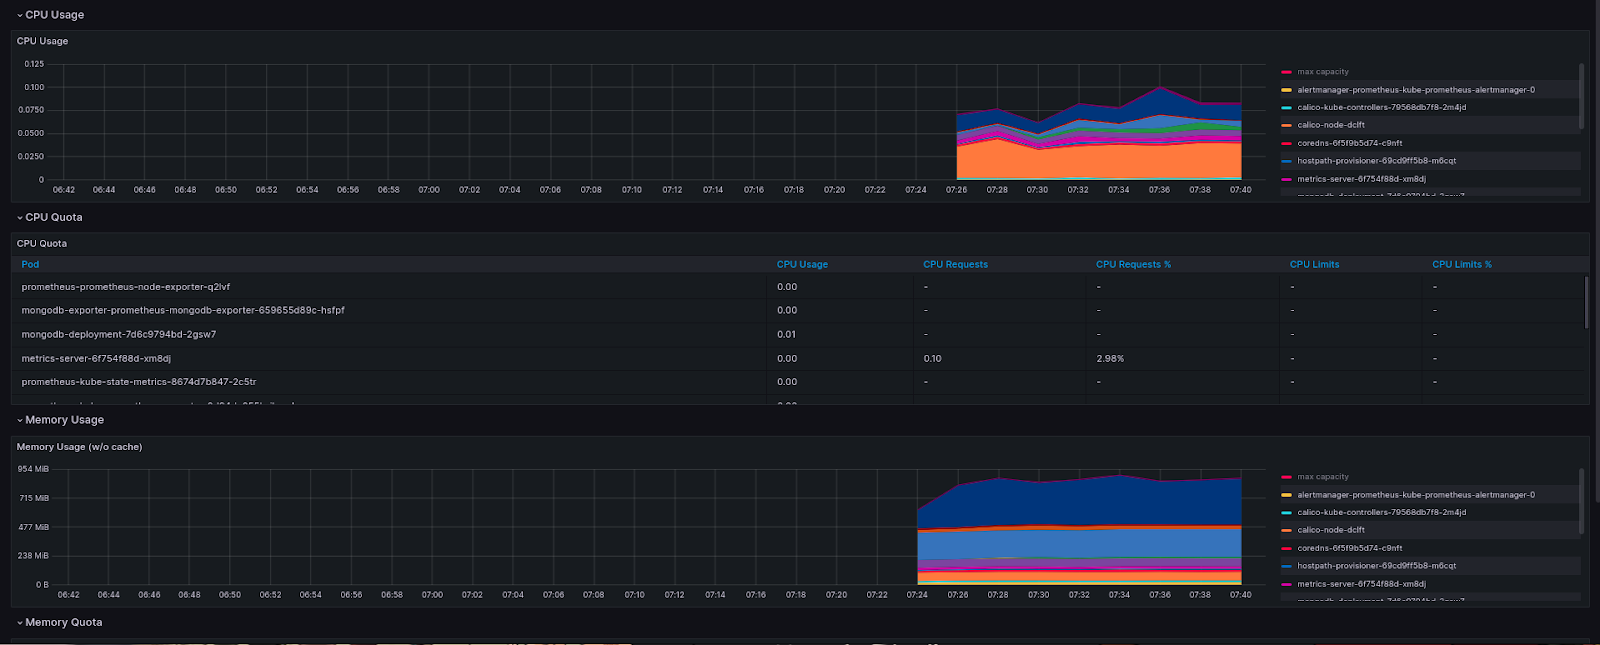Isolate coredns-6f5f9b5d74-c9nft series in CPU Usage legend
This screenshot has width=1600, height=645.
coord(1350,143)
